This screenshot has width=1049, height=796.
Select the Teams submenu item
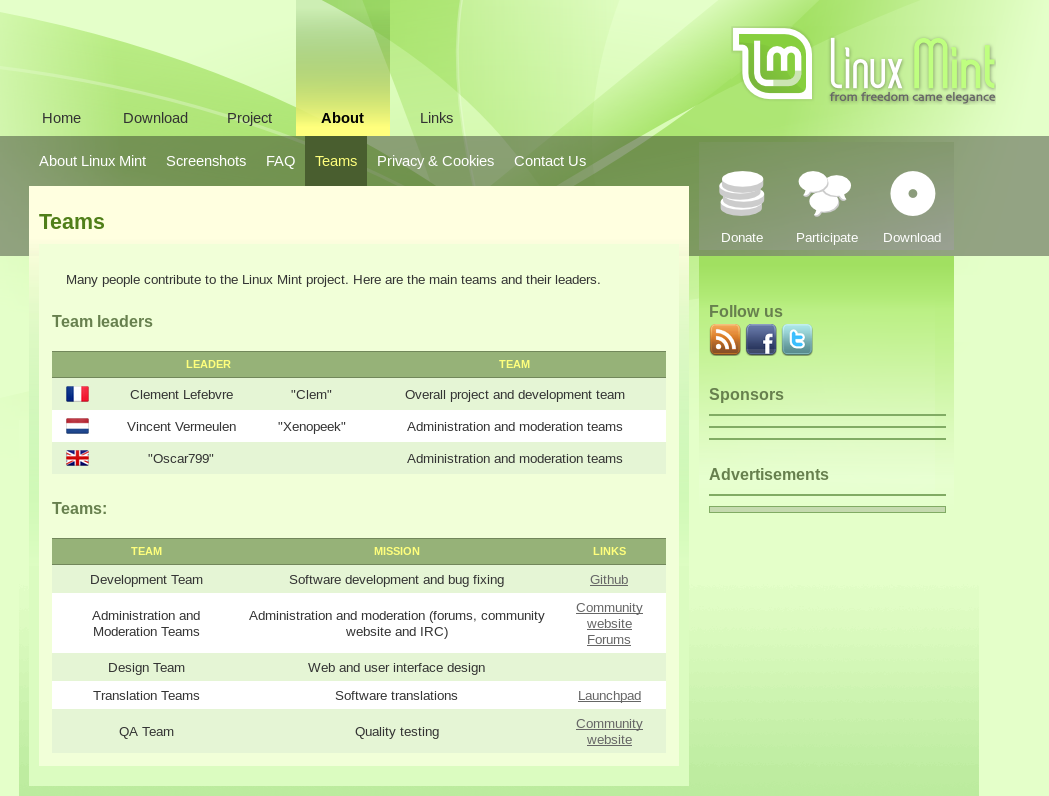point(336,161)
